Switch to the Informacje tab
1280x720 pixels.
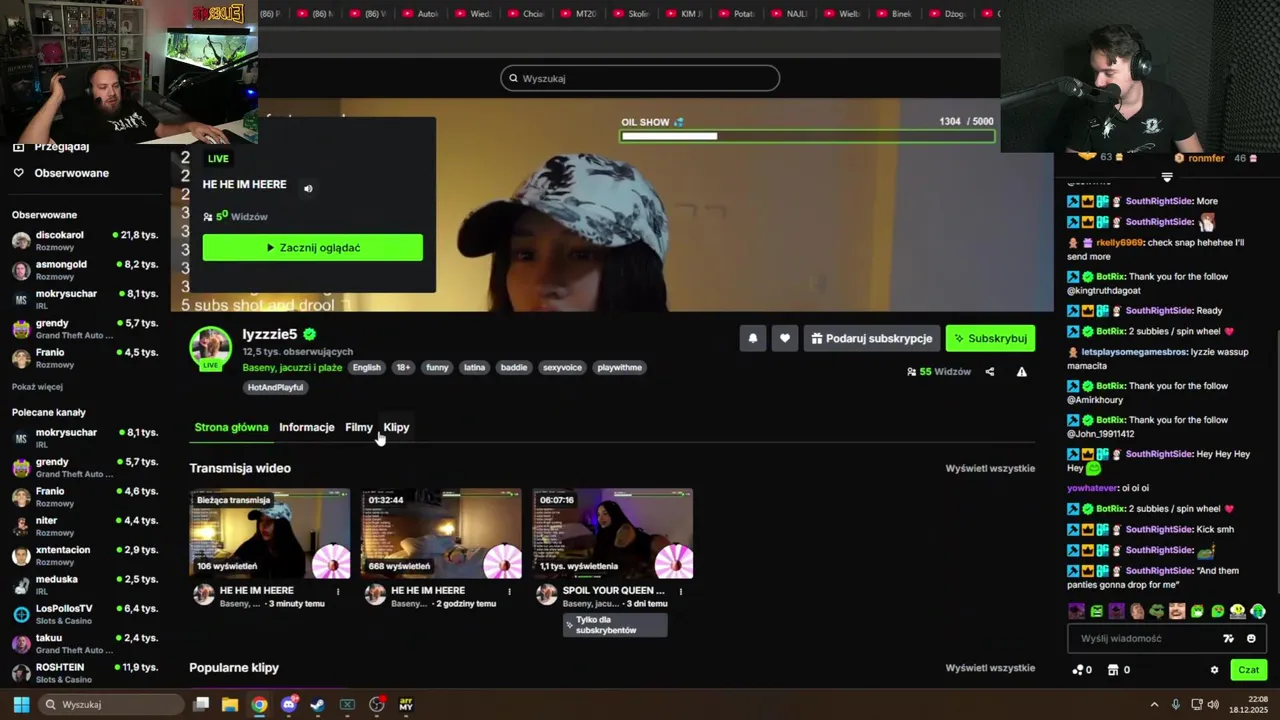(307, 428)
